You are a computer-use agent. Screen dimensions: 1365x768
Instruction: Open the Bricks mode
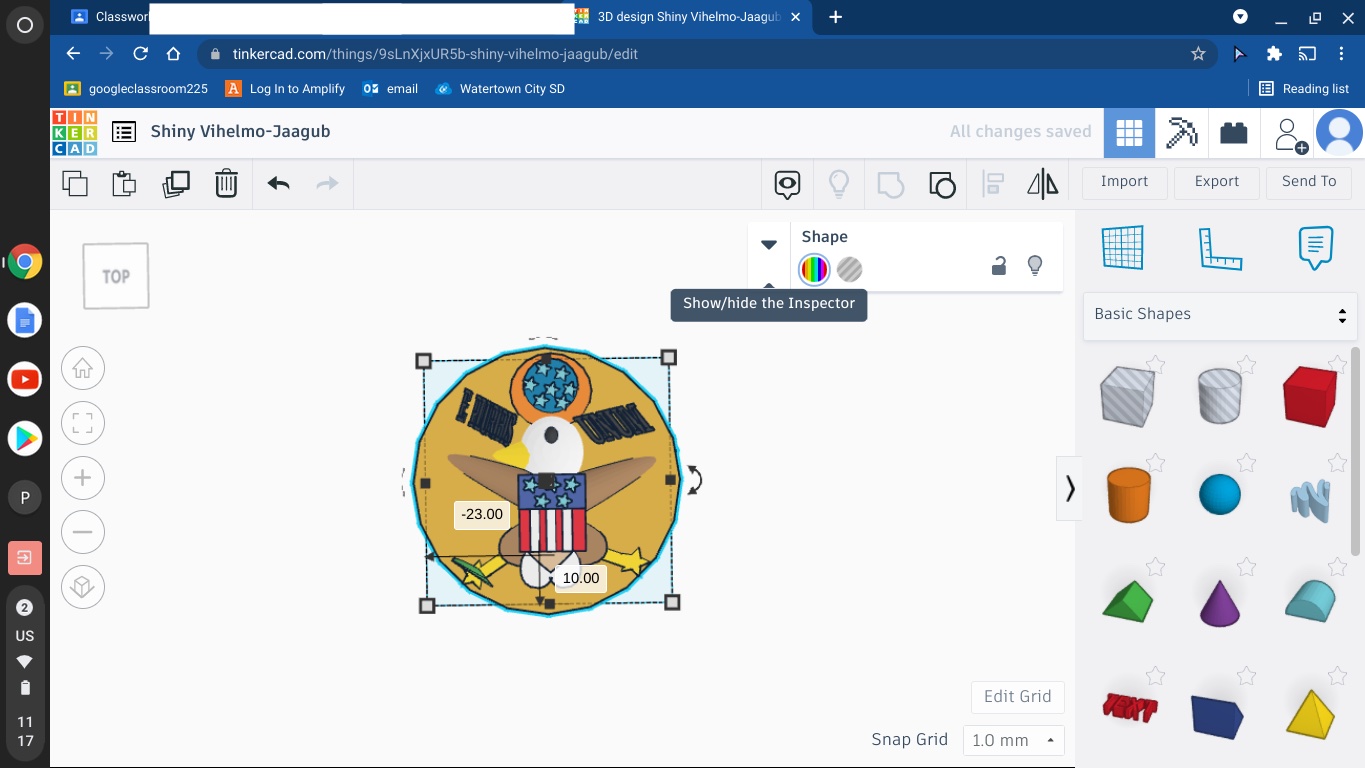[1234, 133]
